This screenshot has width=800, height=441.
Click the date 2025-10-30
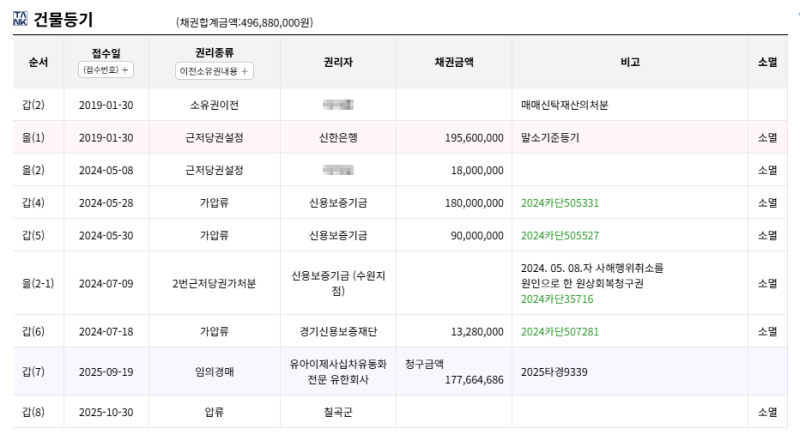click(106, 412)
